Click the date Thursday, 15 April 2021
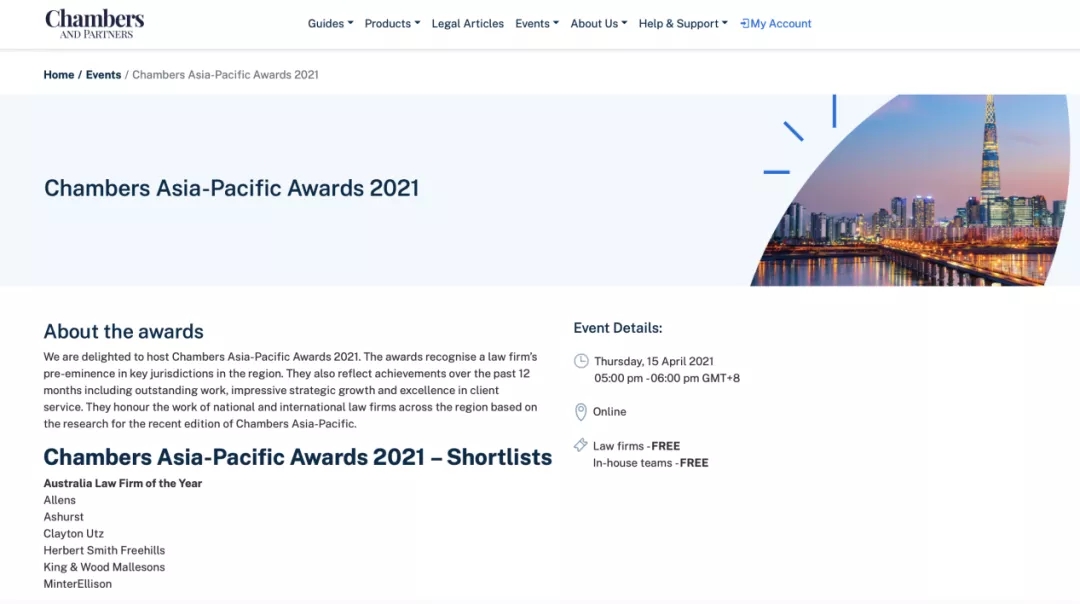1080x604 pixels. tap(654, 361)
